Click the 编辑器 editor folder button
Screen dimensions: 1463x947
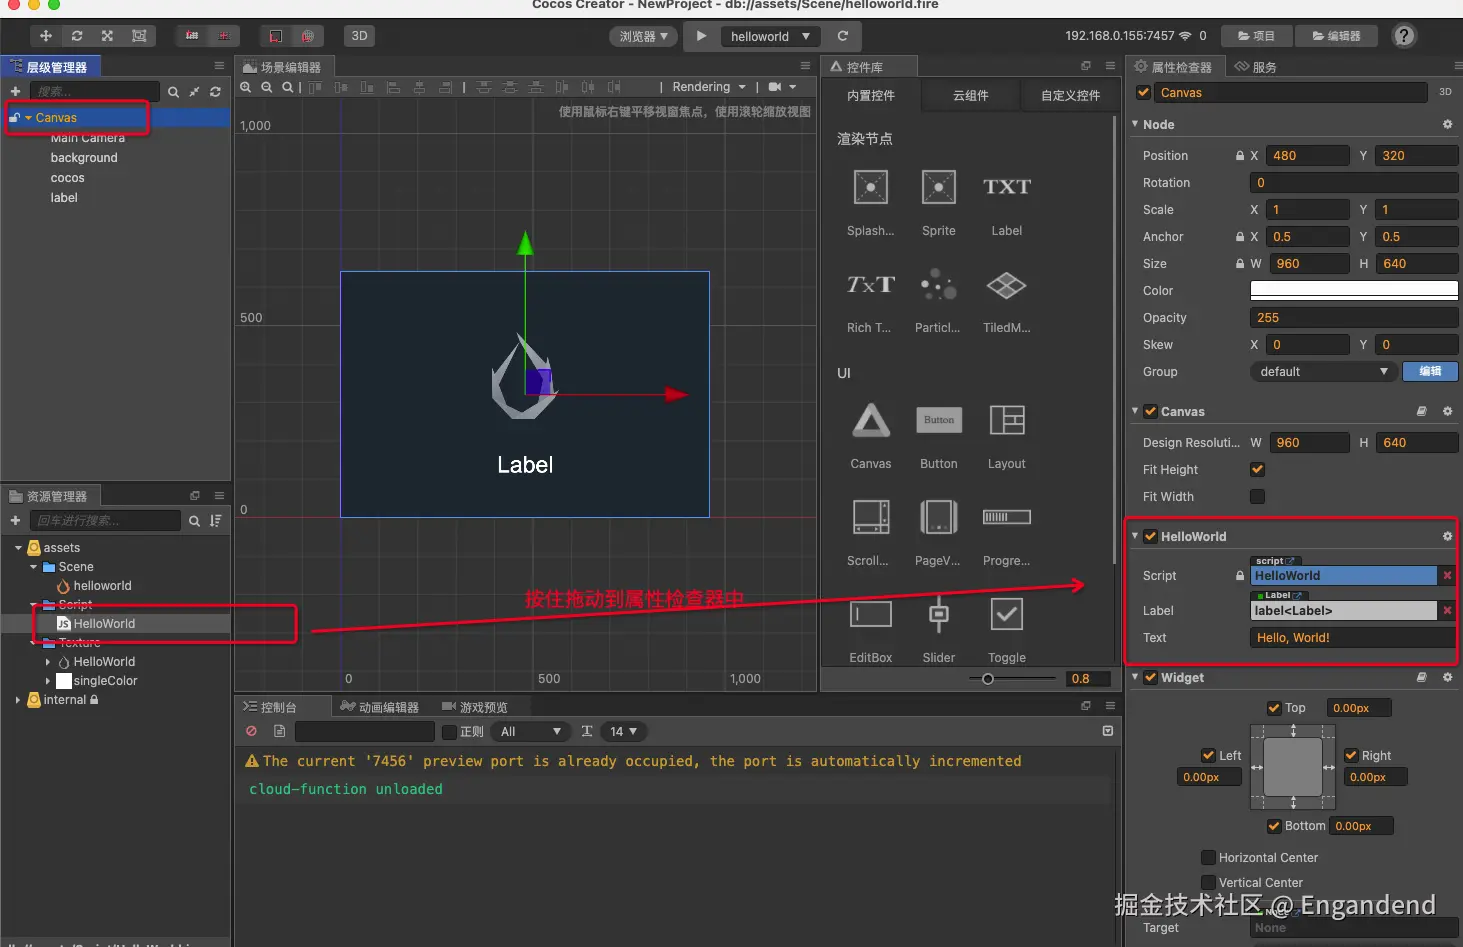pyautogui.click(x=1337, y=36)
